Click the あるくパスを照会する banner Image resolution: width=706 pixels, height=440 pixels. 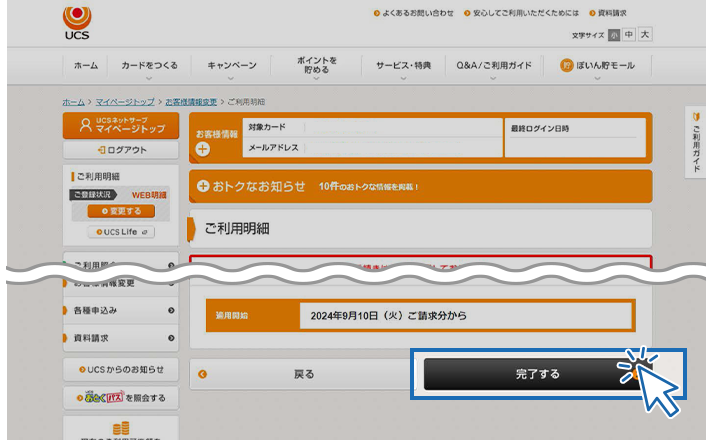coord(121,399)
